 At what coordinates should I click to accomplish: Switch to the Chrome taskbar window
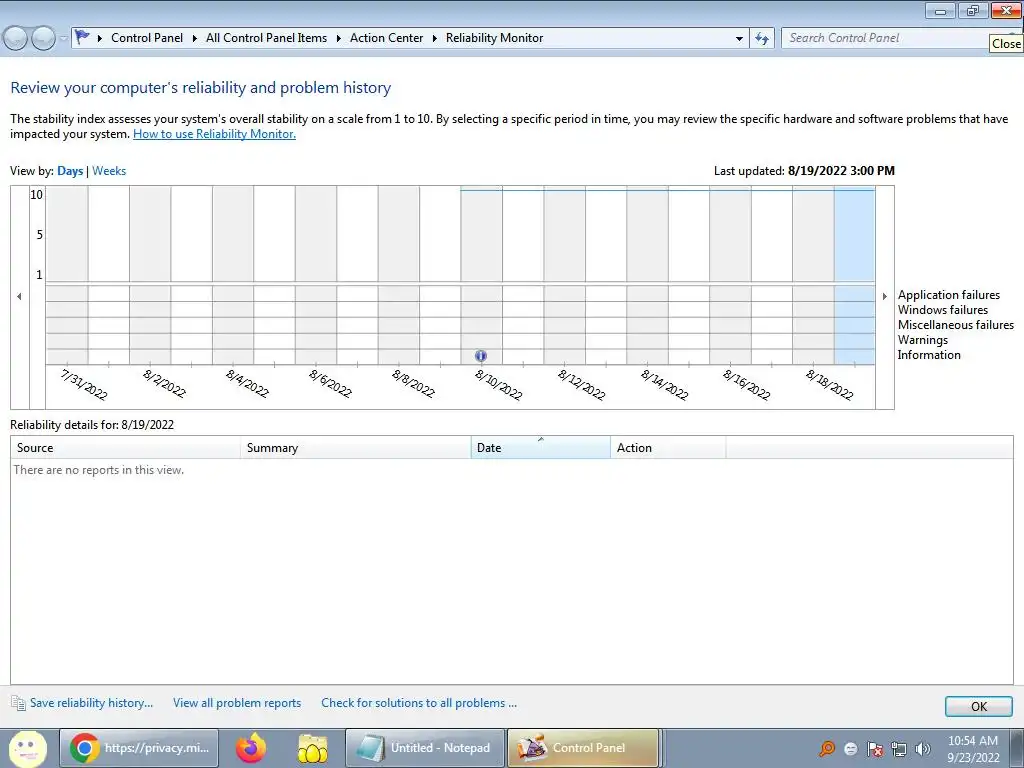point(139,748)
